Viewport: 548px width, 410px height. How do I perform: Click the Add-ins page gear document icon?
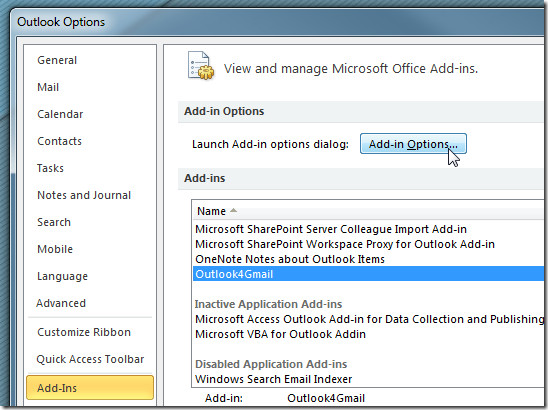(201, 66)
